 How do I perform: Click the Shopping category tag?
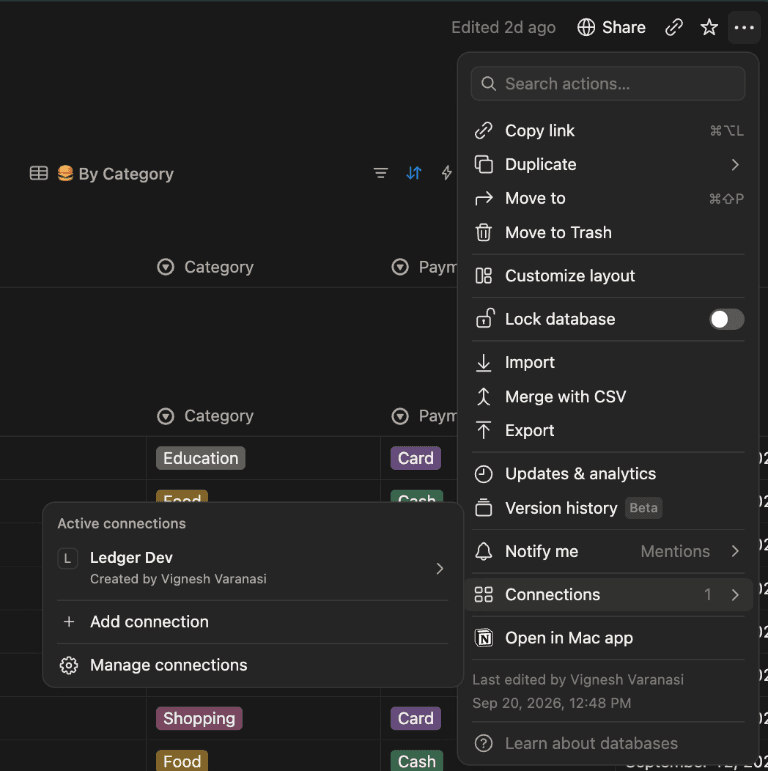(199, 718)
